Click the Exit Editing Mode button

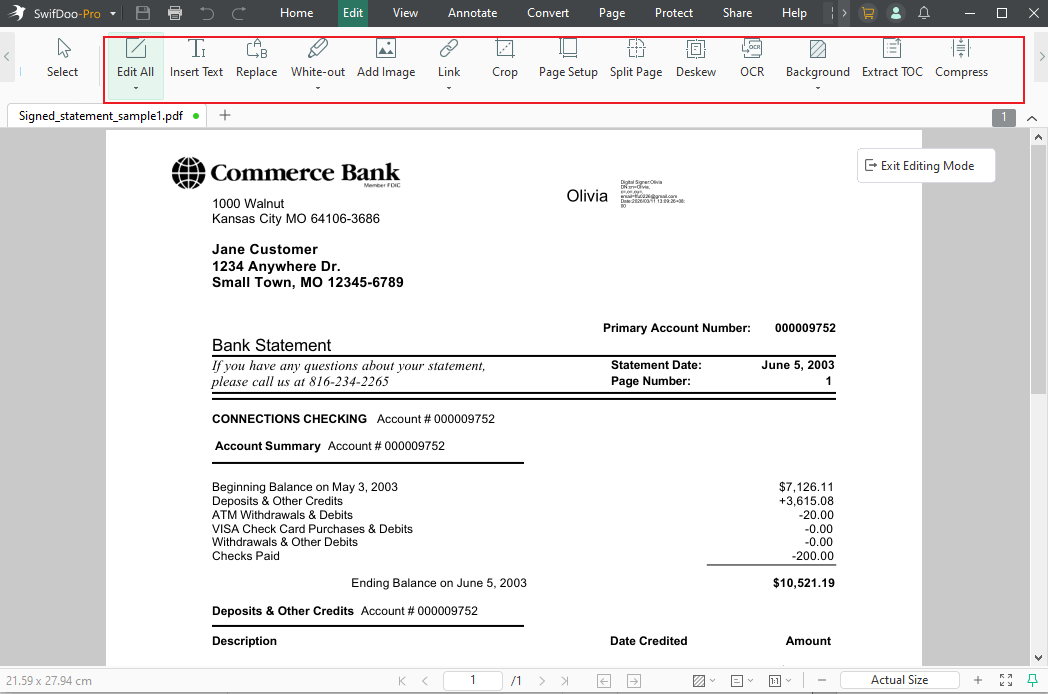point(926,166)
